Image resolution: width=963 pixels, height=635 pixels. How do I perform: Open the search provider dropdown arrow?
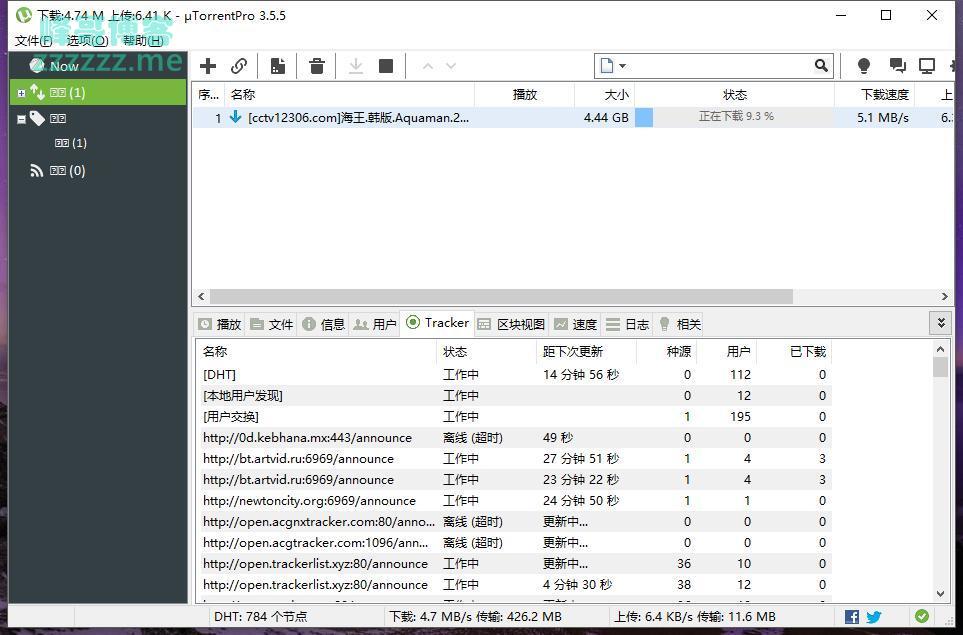[622, 66]
